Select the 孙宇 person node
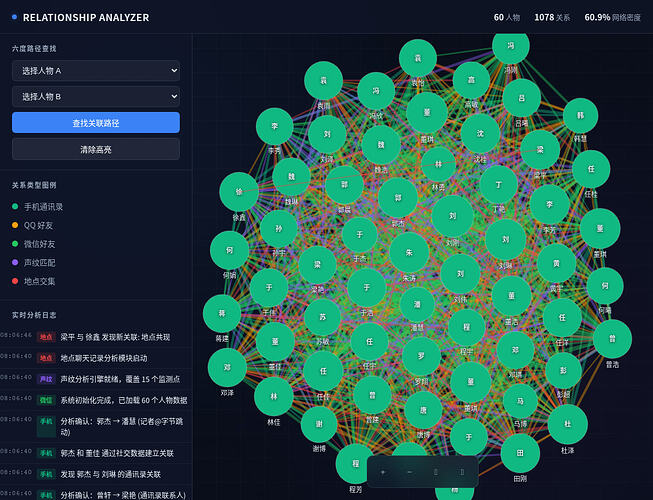This screenshot has height=500, width=653. point(279,229)
